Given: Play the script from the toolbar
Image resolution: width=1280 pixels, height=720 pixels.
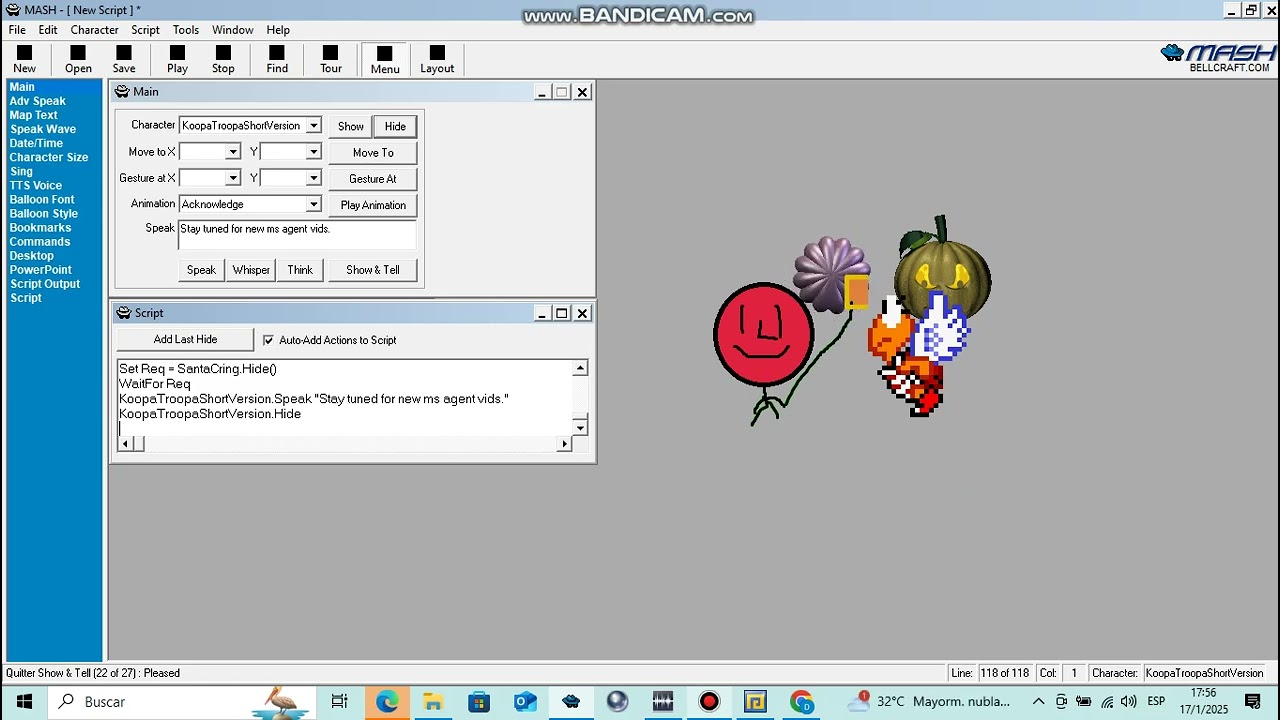Looking at the screenshot, I should coord(177,59).
